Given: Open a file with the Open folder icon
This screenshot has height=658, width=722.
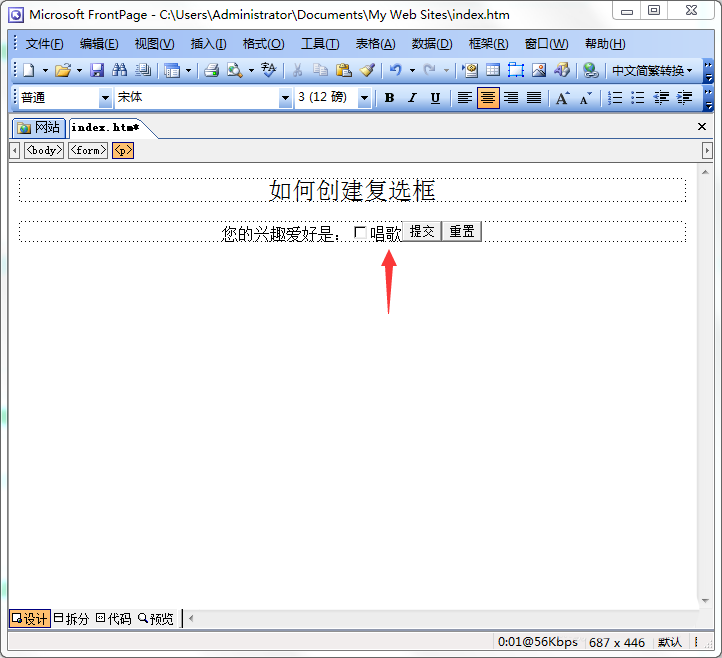Looking at the screenshot, I should (x=63, y=70).
